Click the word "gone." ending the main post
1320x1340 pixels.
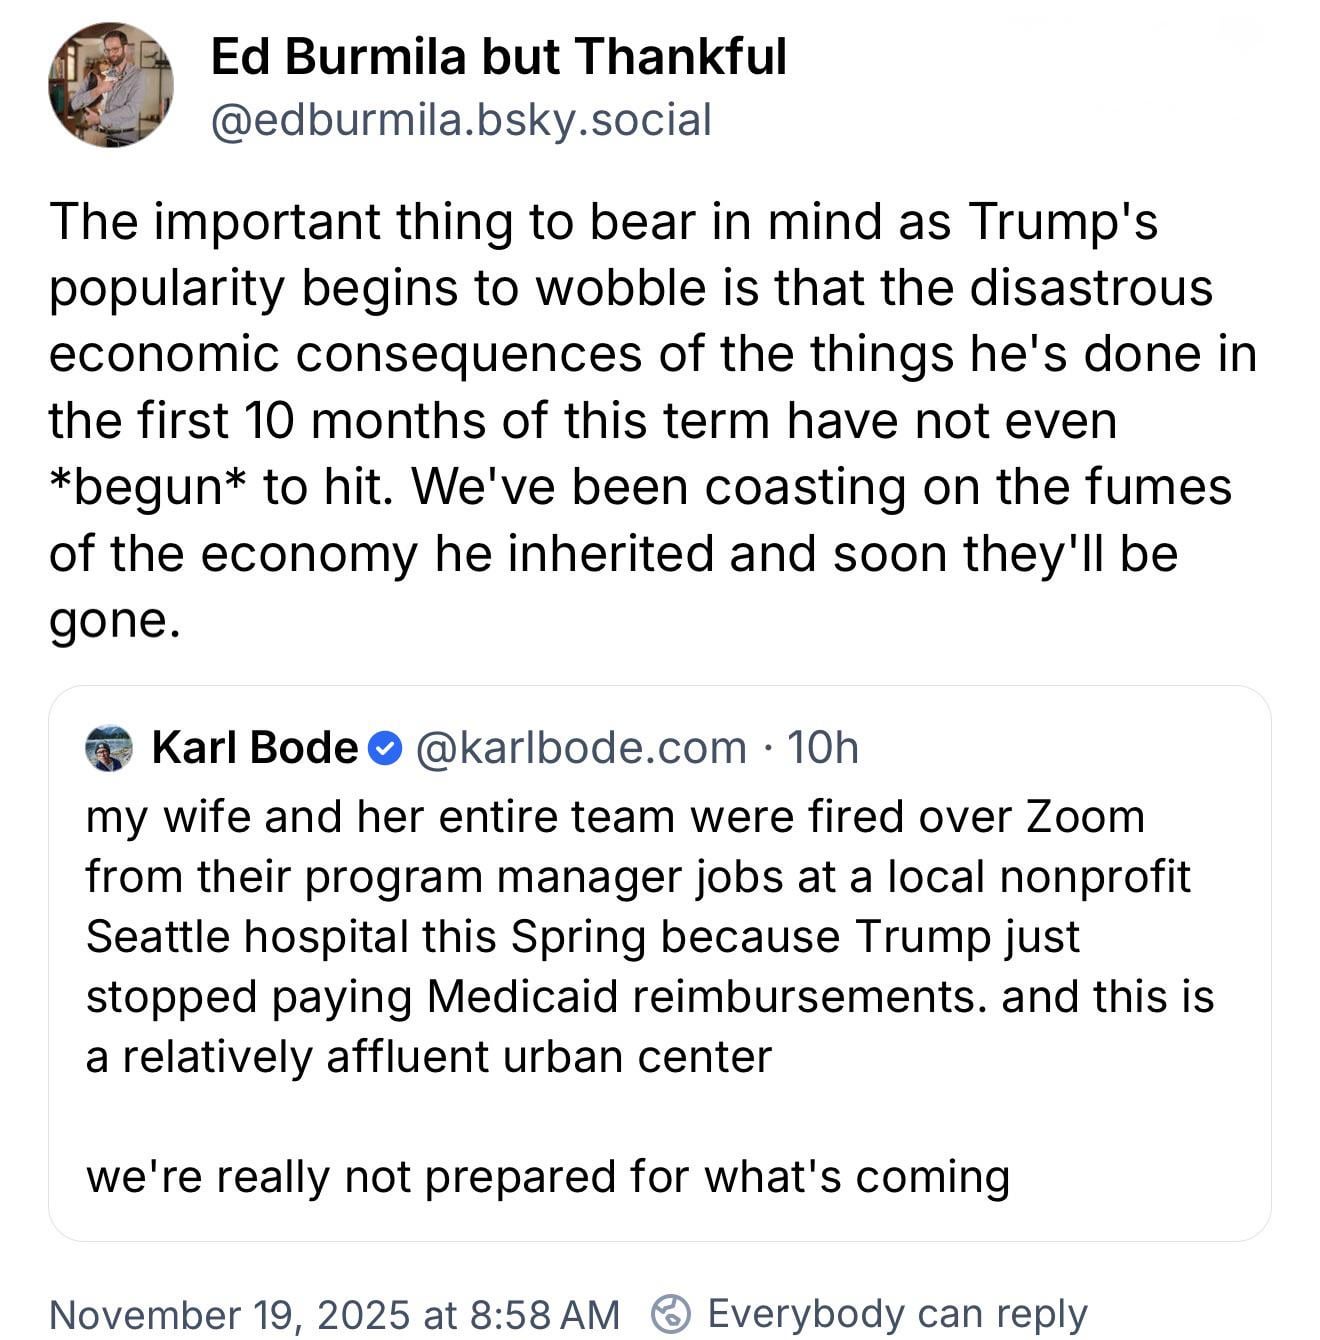pyautogui.click(x=115, y=620)
